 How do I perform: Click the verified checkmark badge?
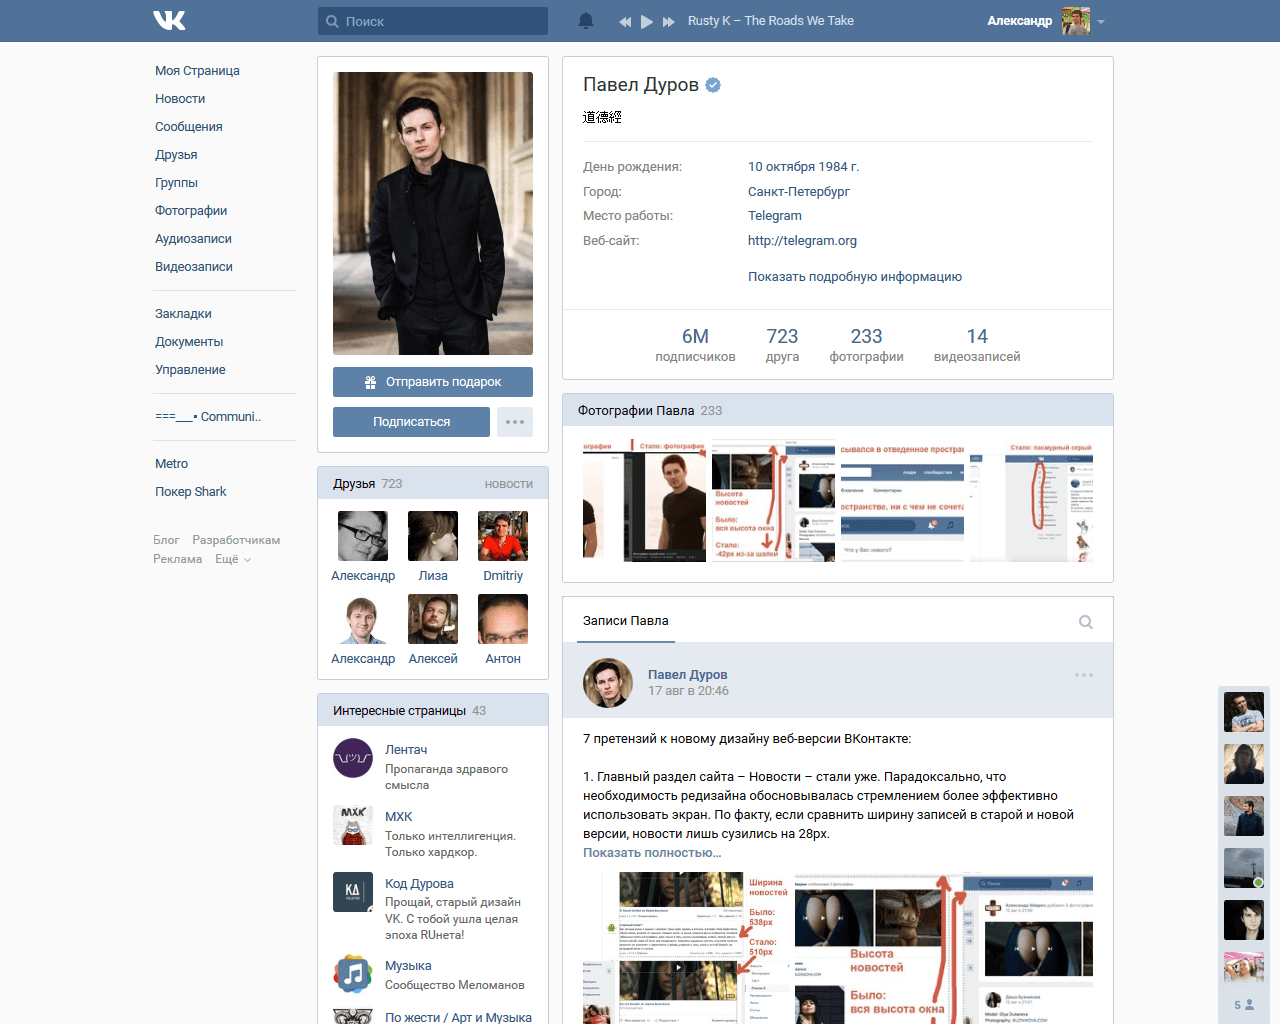tap(713, 85)
